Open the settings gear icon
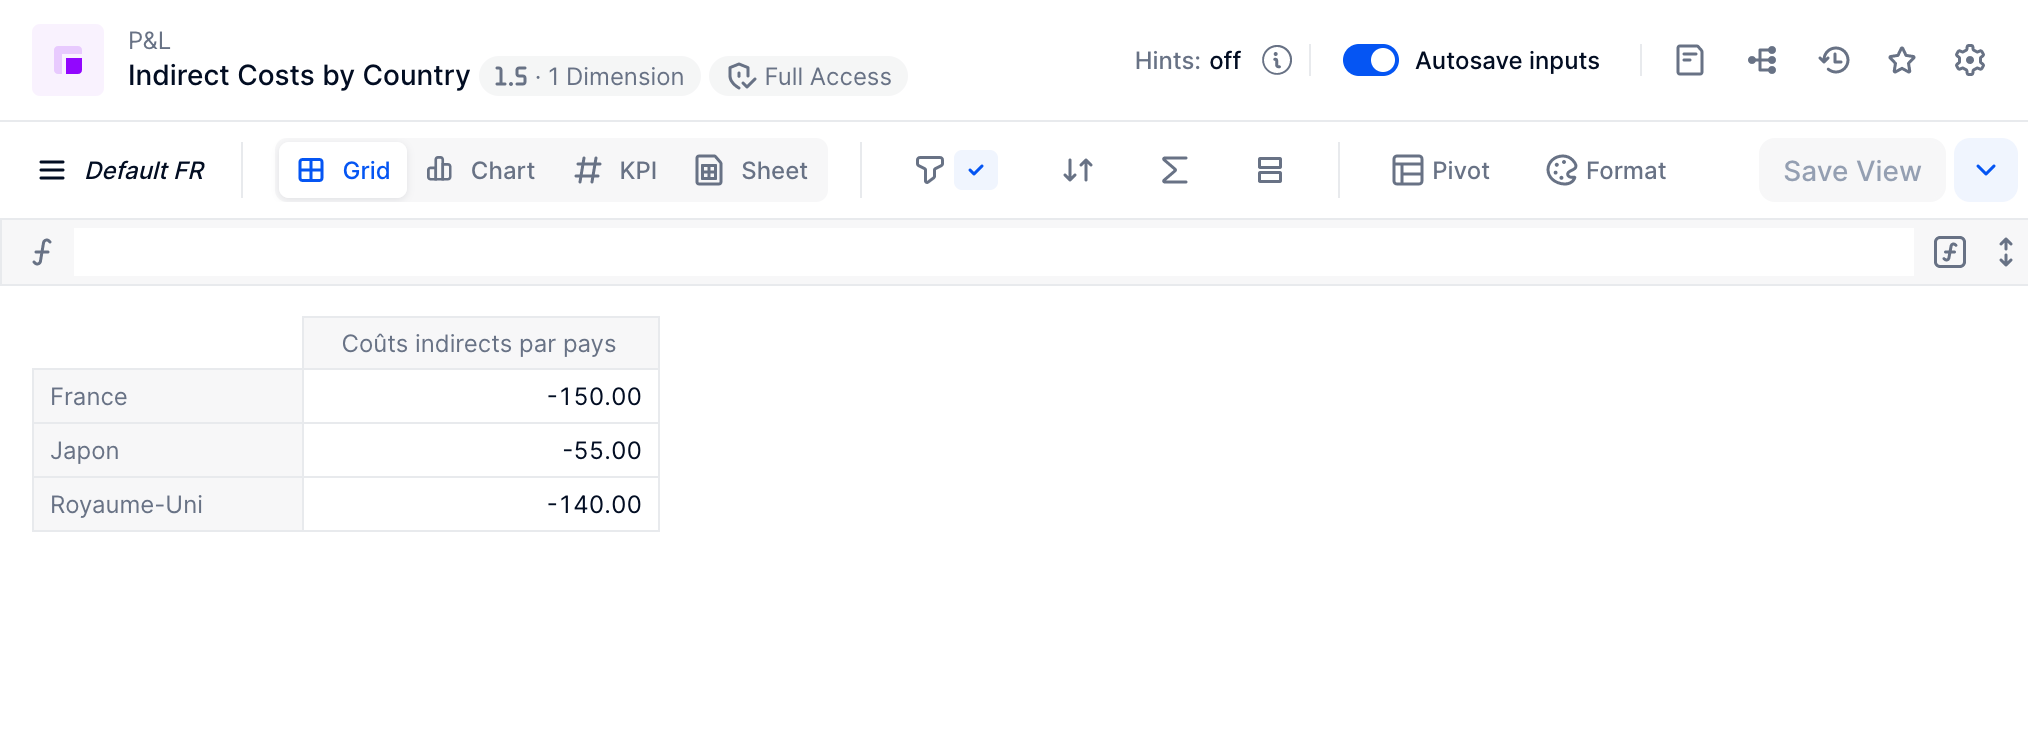Viewport: 2028px width, 748px height. pyautogui.click(x=1970, y=60)
